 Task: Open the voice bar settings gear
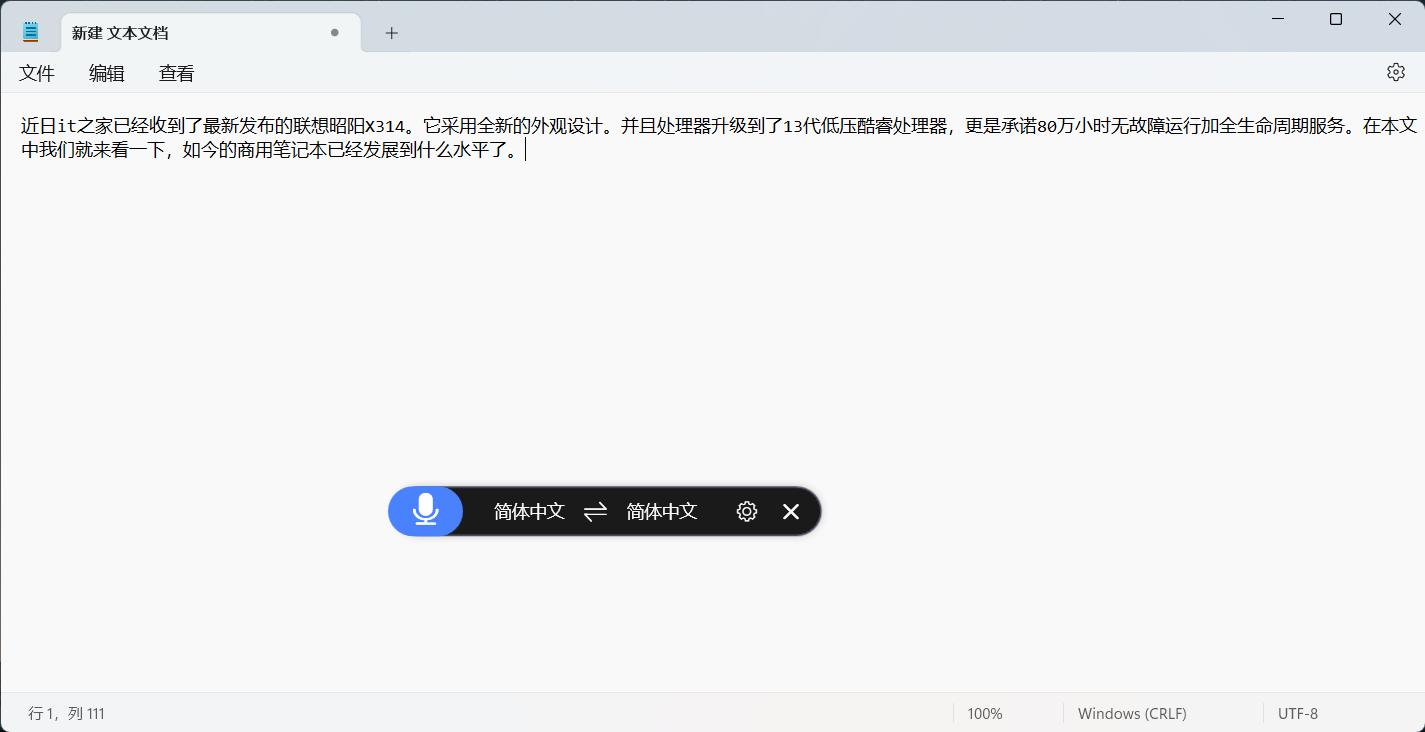746,511
